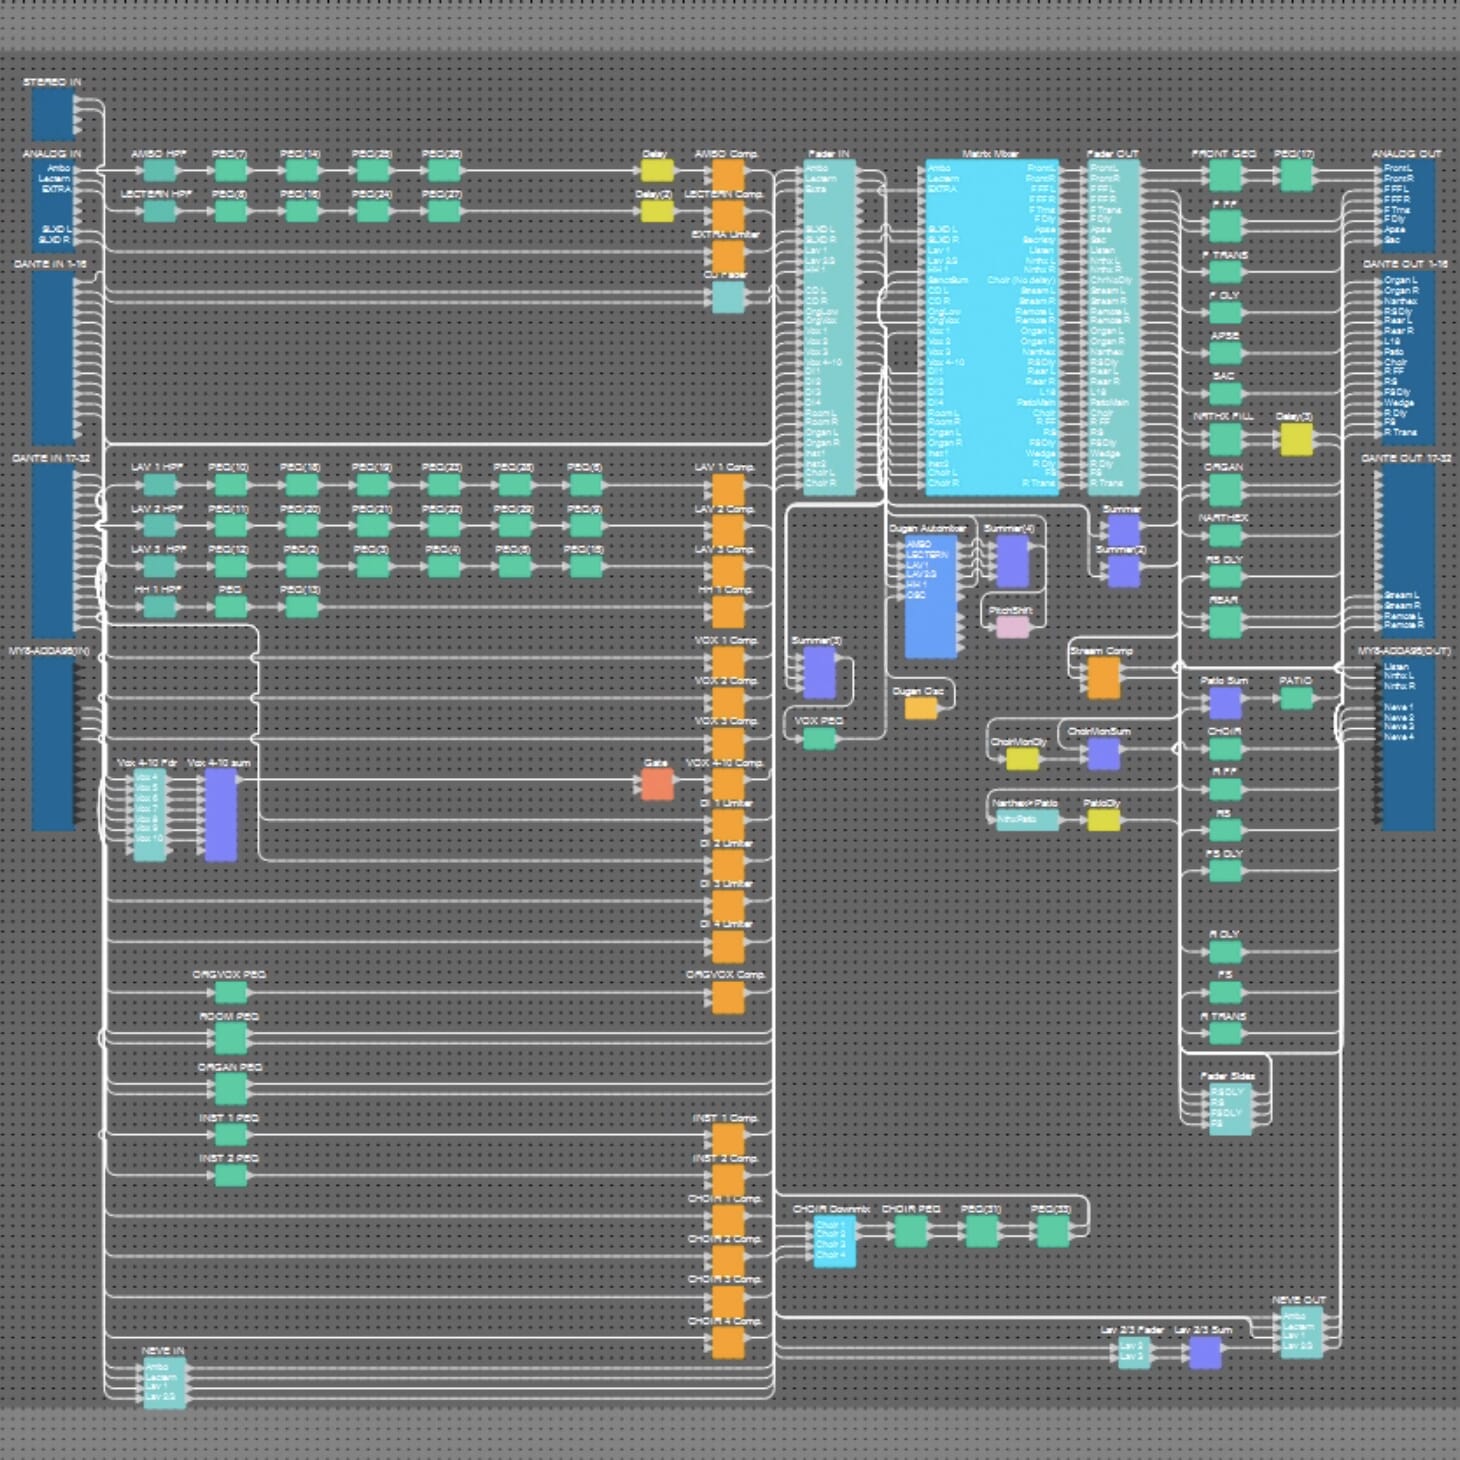Click the yellow Delay(3) block

click(x=1296, y=438)
